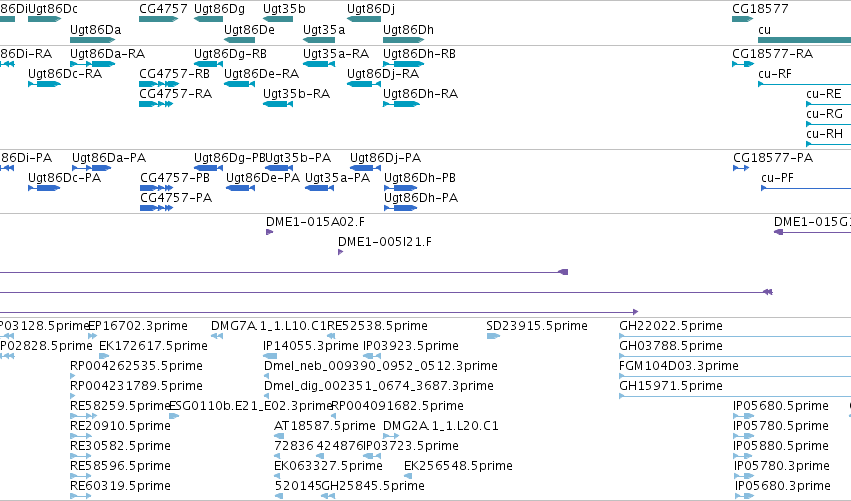Select the Ugt86Dc-PA protein label

click(x=65, y=177)
